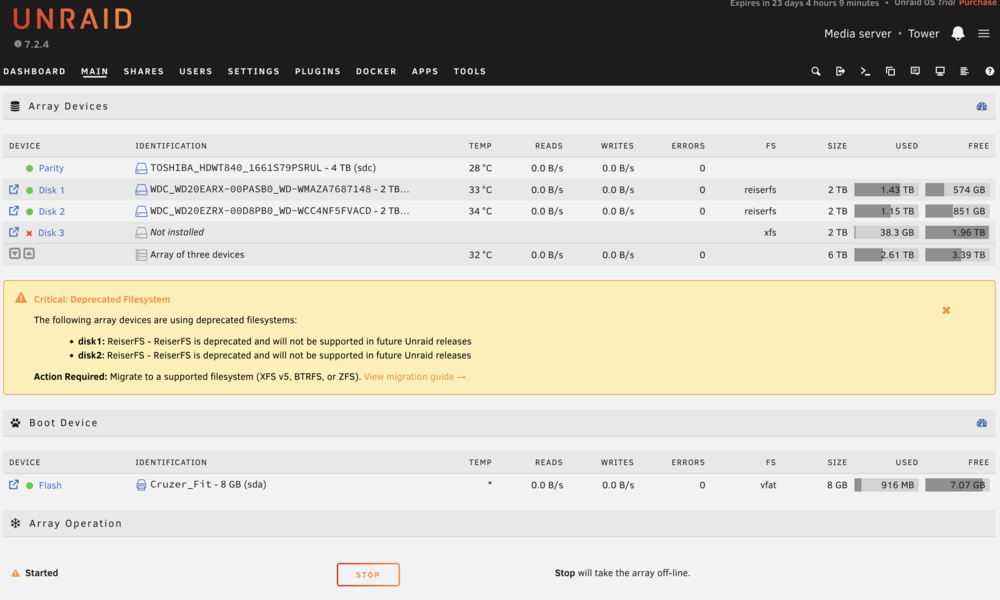
Task: Click the vfat filesystem cell
Action: click(x=768, y=485)
